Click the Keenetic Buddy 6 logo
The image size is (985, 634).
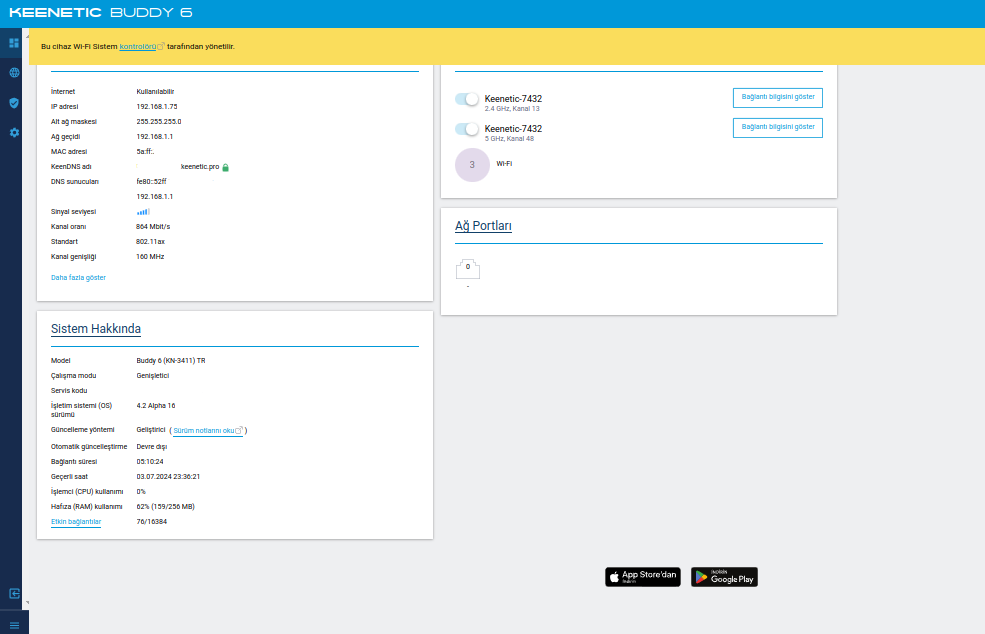[101, 13]
